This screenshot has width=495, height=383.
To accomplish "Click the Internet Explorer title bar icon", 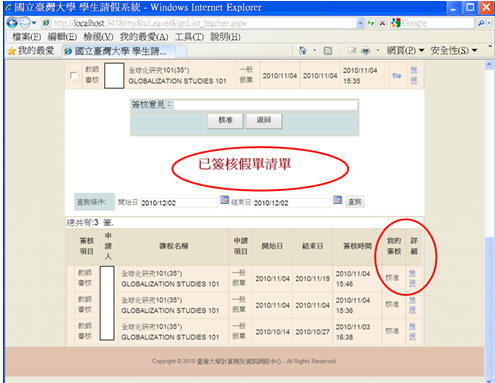I will [x=9, y=7].
